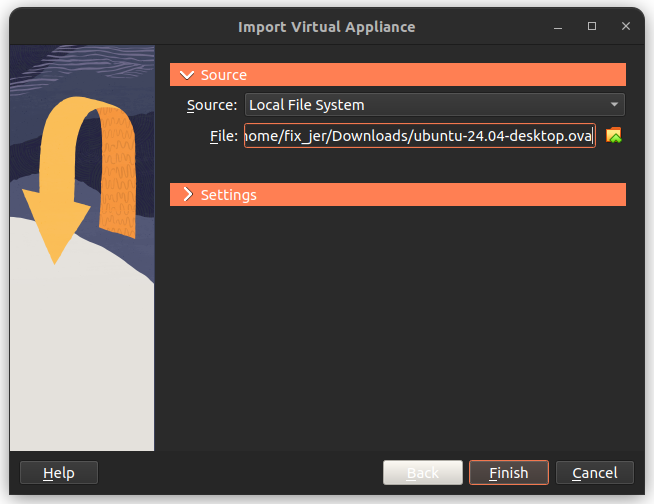This screenshot has height=504, width=654.
Task: Click the File path input field
Action: [420, 136]
